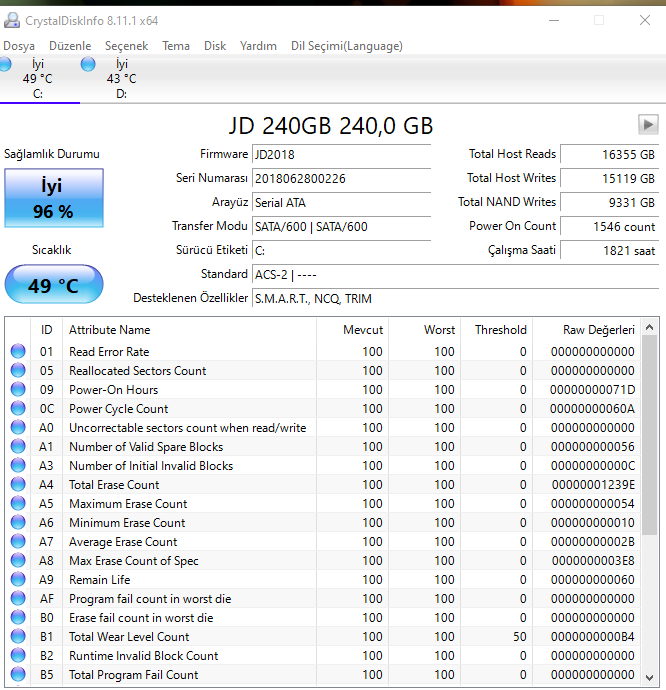
Task: Click the C: drive status orb icon
Action: (5, 65)
